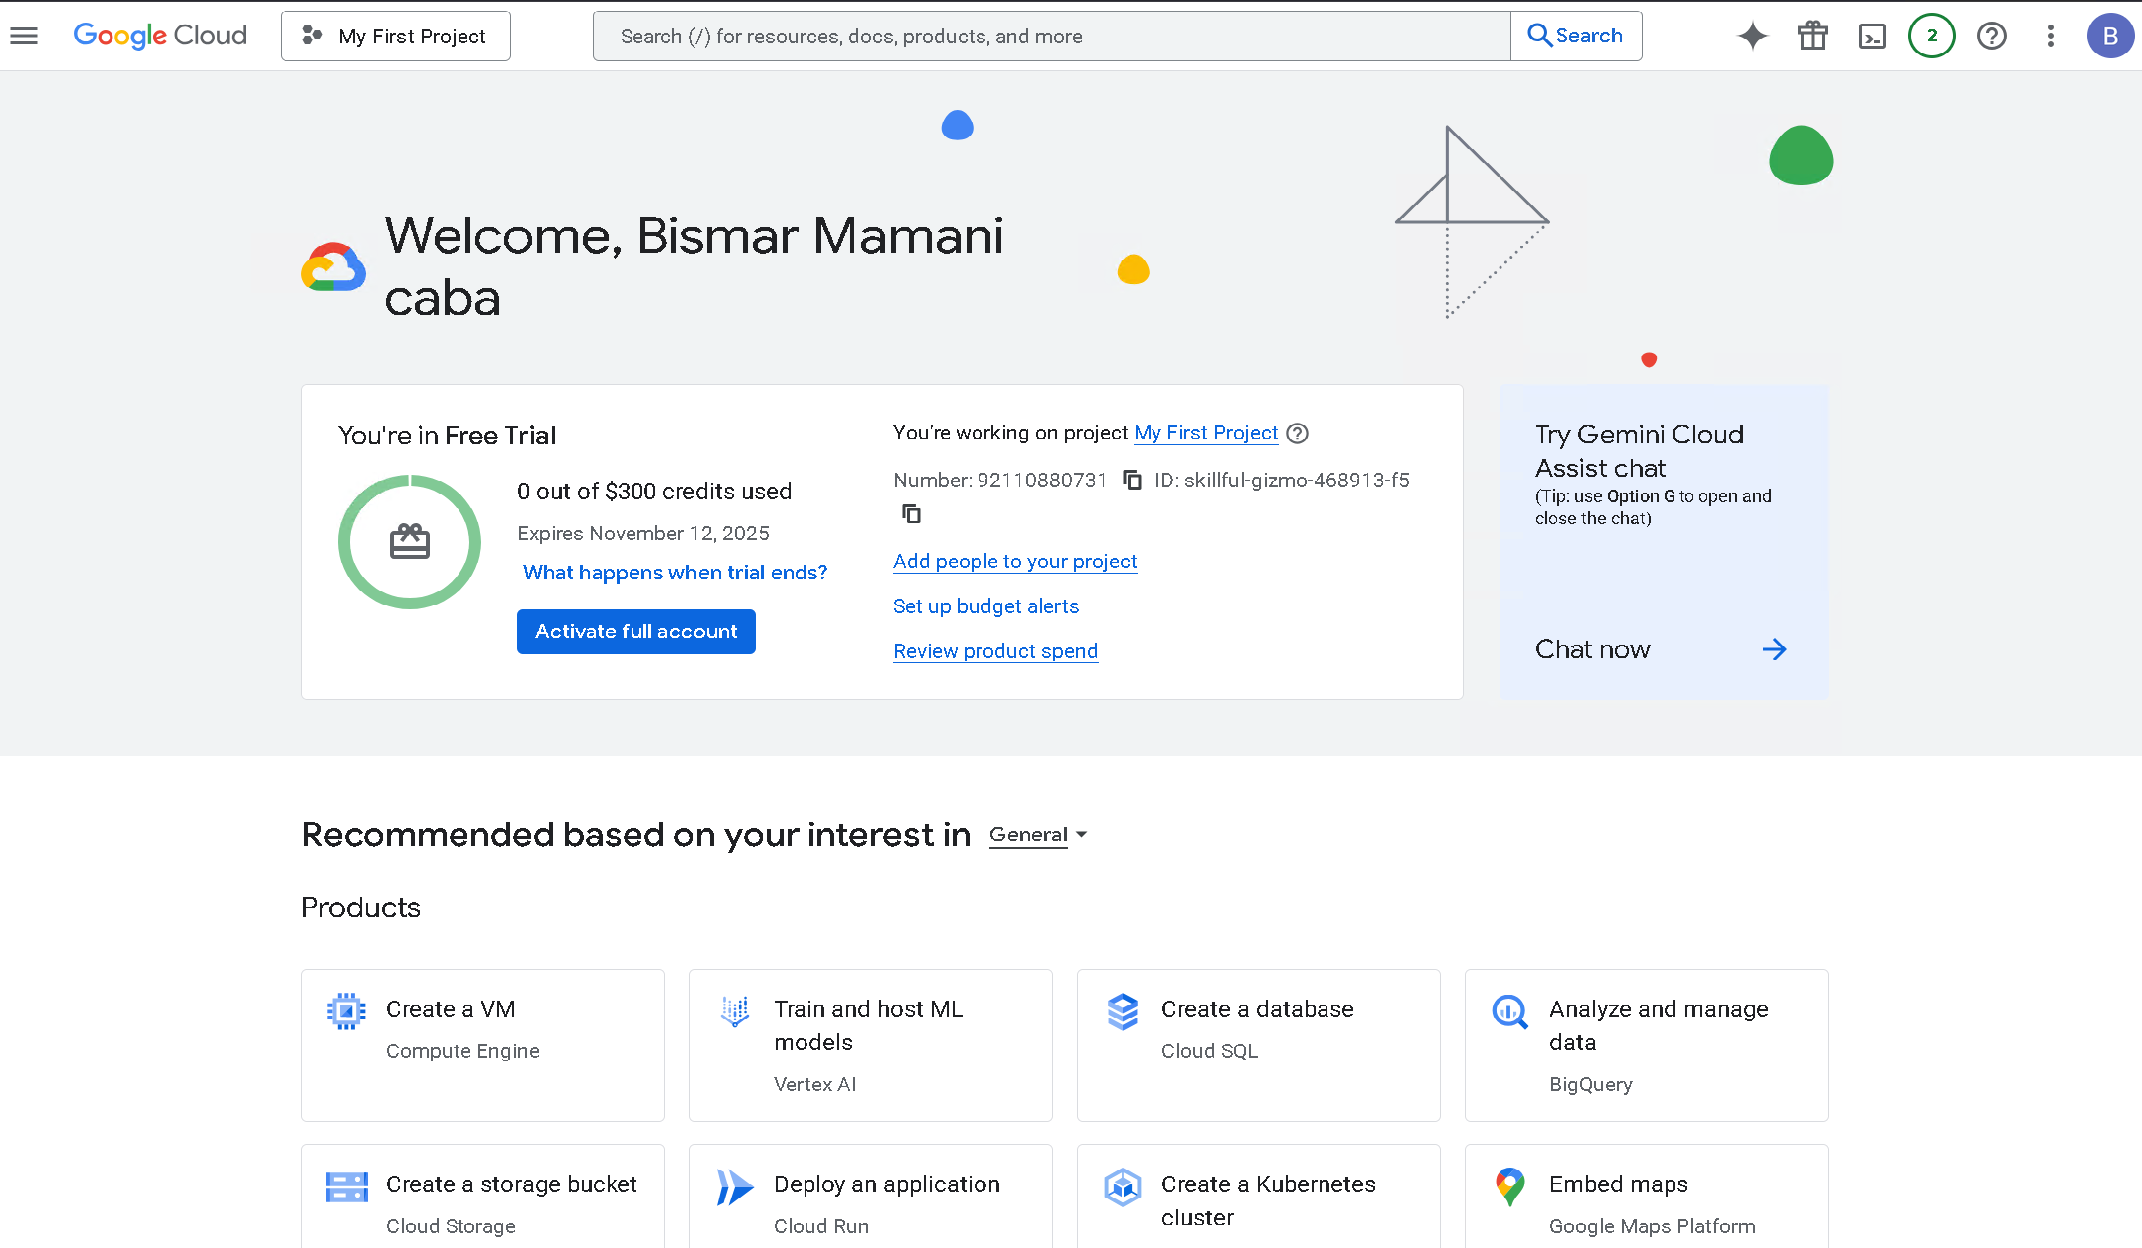Click the project help circle icon
The height and width of the screenshot is (1248, 2142).
coord(1298,433)
